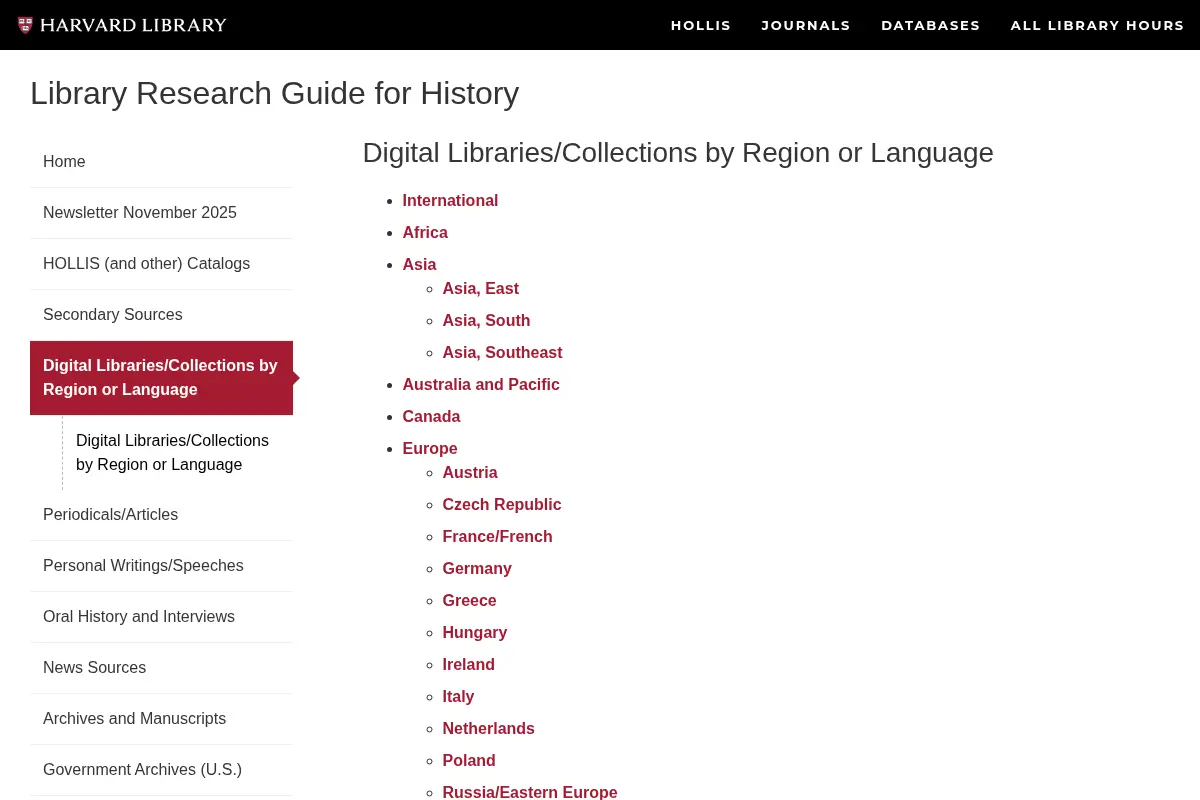Select the highlighted Digital Libraries/Collections sidebar tab
Screen dimensions: 1200x800
coord(161,378)
